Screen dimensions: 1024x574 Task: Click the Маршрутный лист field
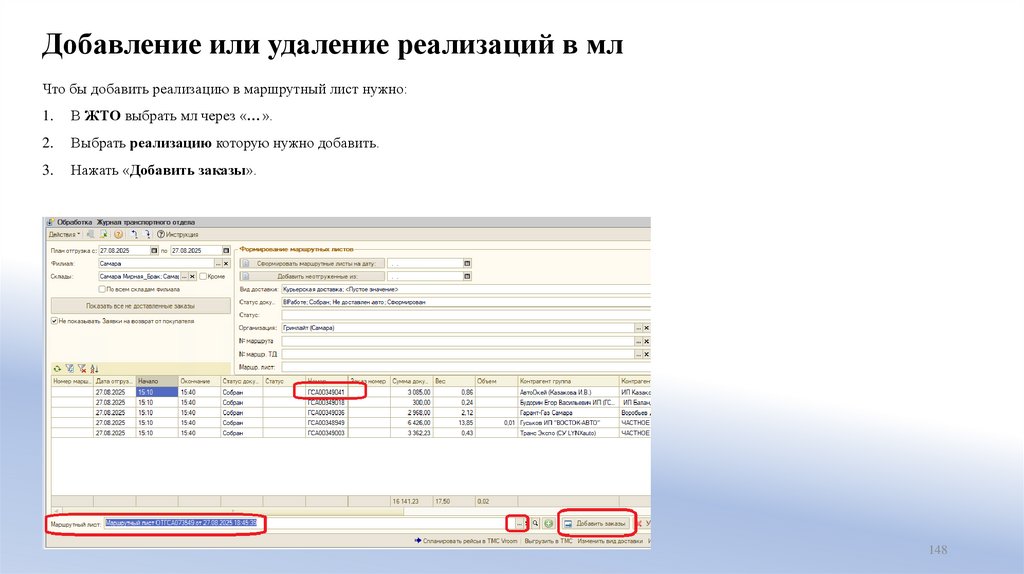pos(309,523)
